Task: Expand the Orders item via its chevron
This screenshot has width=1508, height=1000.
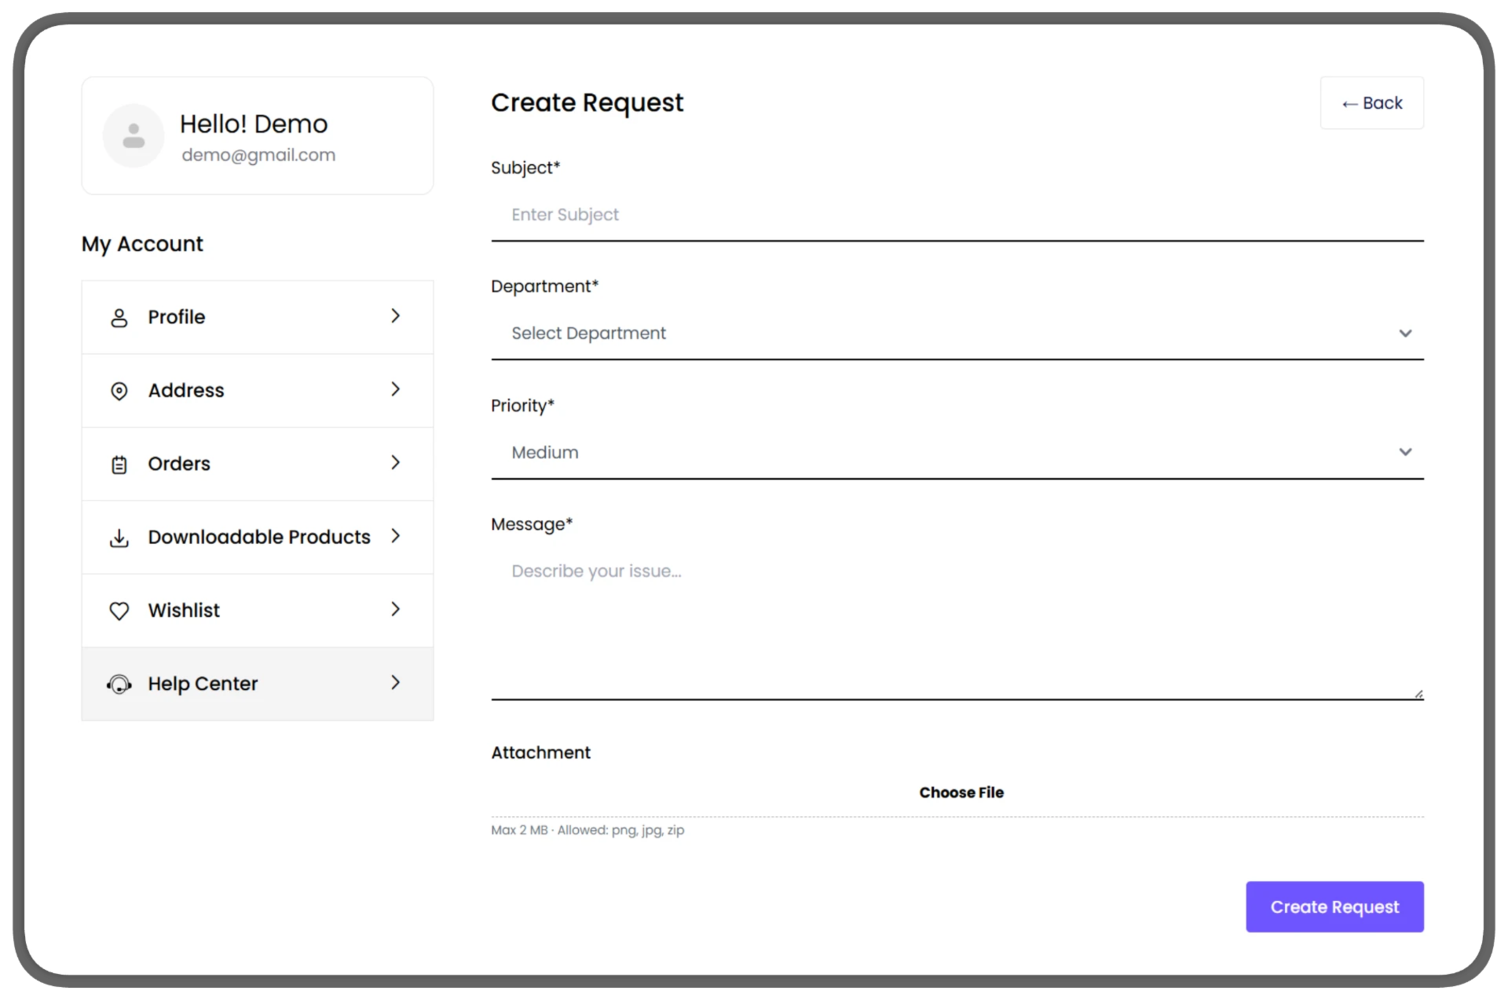Action: pyautogui.click(x=396, y=464)
